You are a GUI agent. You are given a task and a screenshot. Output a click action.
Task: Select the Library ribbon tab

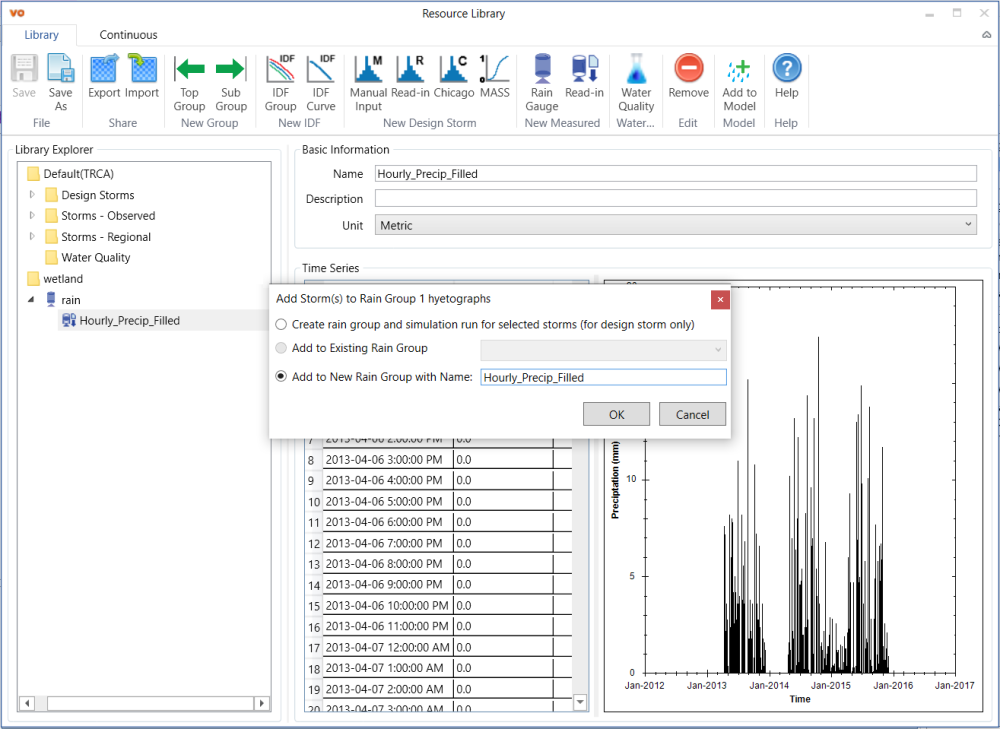[x=42, y=35]
